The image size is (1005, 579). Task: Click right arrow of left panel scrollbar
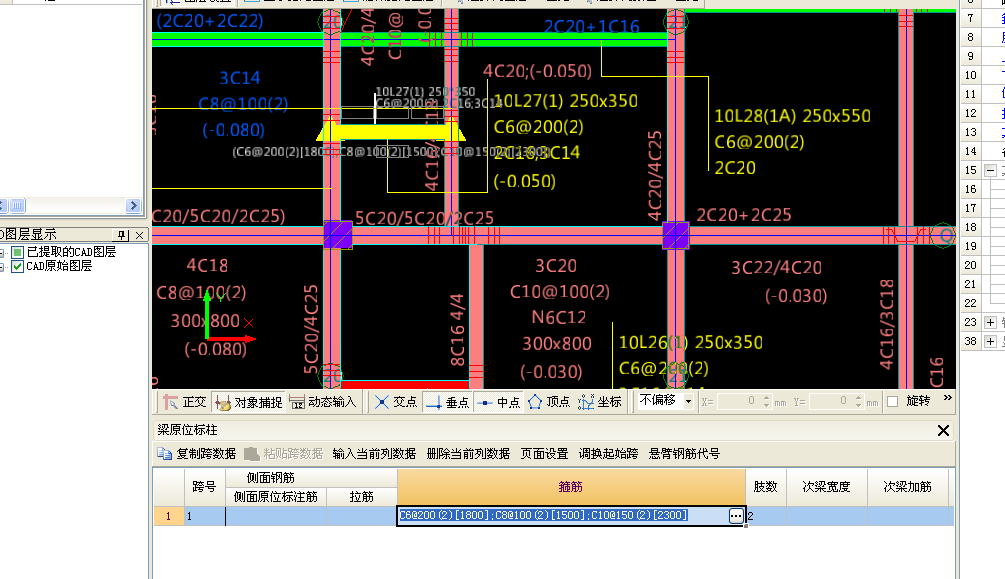(133, 205)
